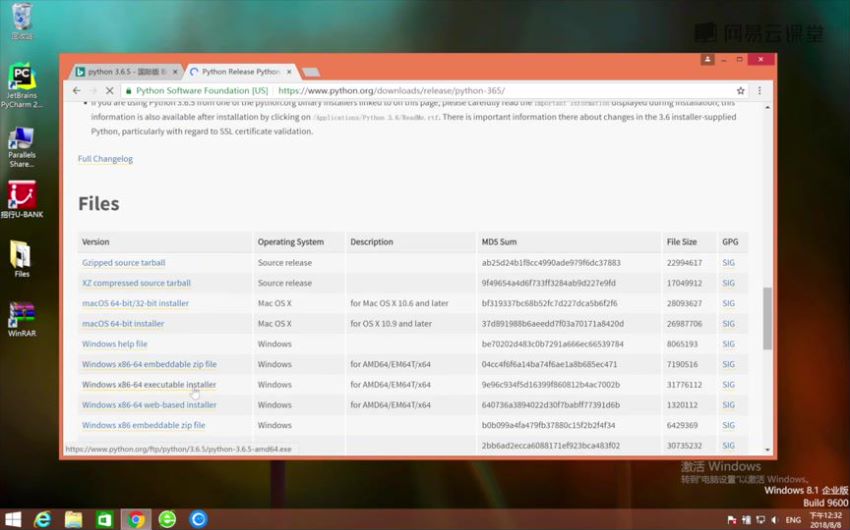The width and height of the screenshot is (850, 530).
Task: Download Windows x86-64 embeddable zip file
Action: click(x=149, y=364)
